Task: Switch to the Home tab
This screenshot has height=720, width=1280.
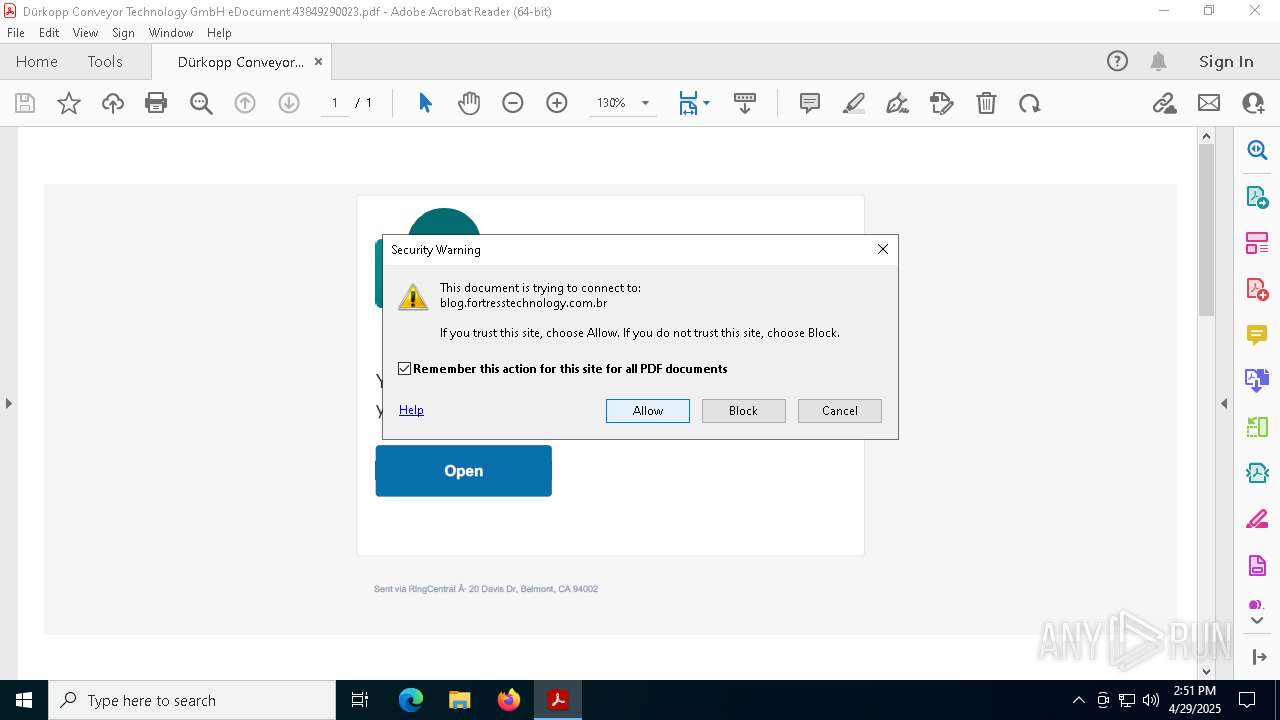Action: pyautogui.click(x=37, y=61)
